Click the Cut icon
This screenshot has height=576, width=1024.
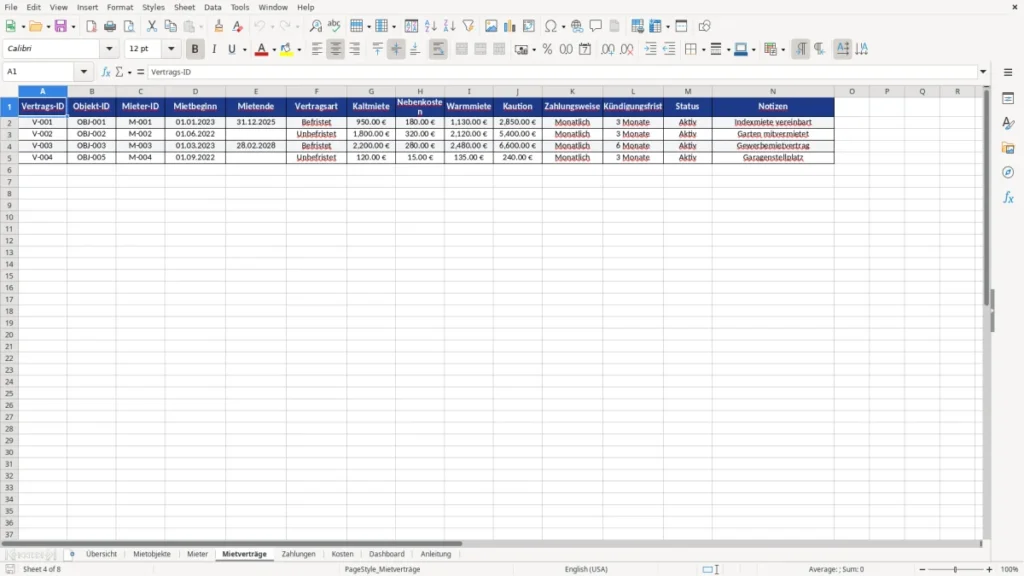point(152,26)
